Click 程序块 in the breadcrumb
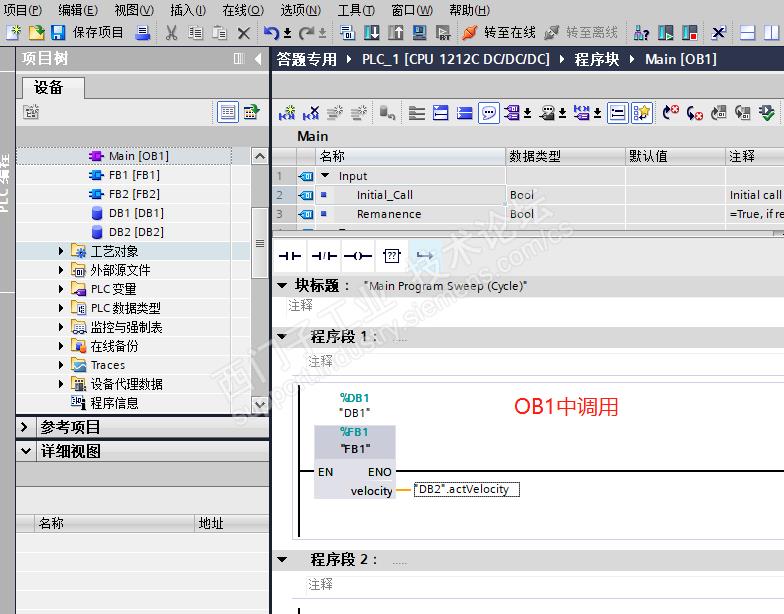Screen dimensions: 784x614 coord(596,60)
